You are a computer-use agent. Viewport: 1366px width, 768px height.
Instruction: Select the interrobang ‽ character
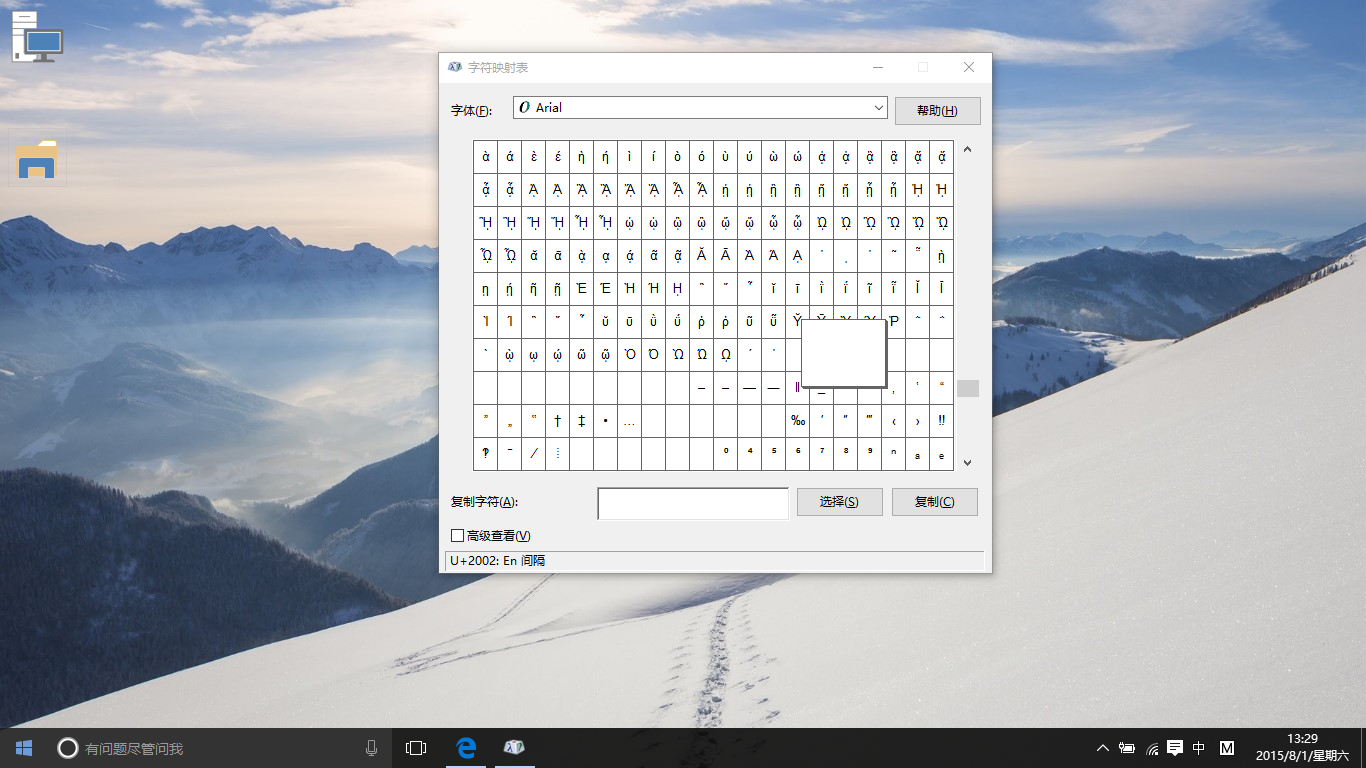(486, 454)
